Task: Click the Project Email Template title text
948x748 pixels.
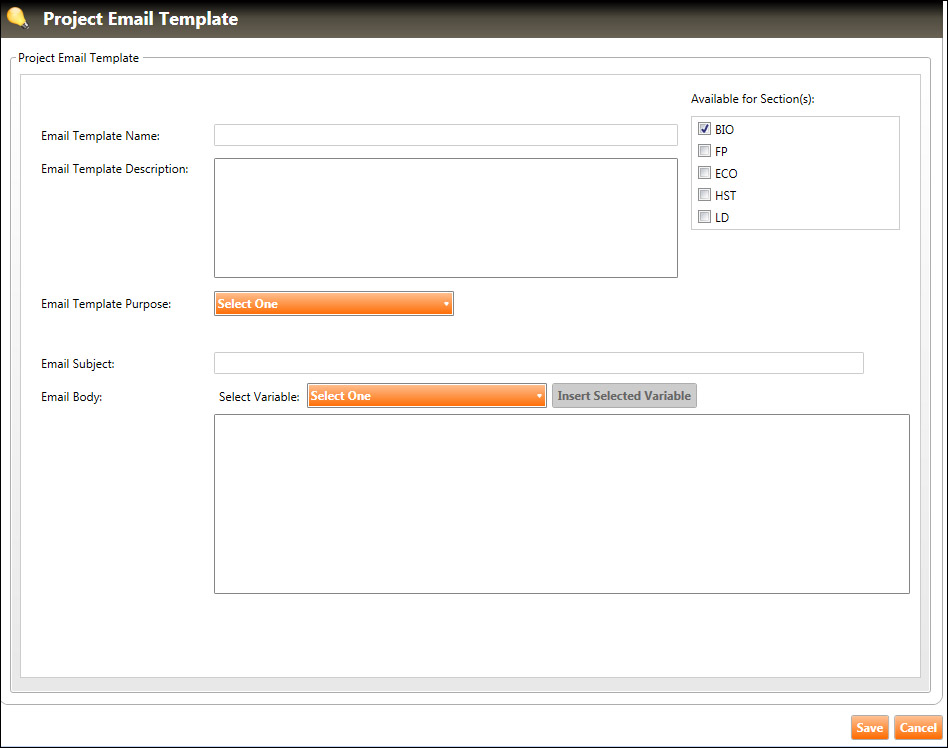Action: [x=140, y=19]
